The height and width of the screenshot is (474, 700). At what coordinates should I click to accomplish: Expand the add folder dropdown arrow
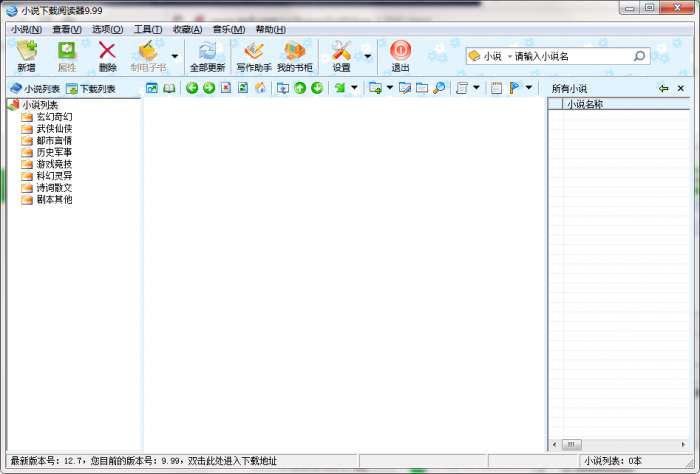point(389,87)
